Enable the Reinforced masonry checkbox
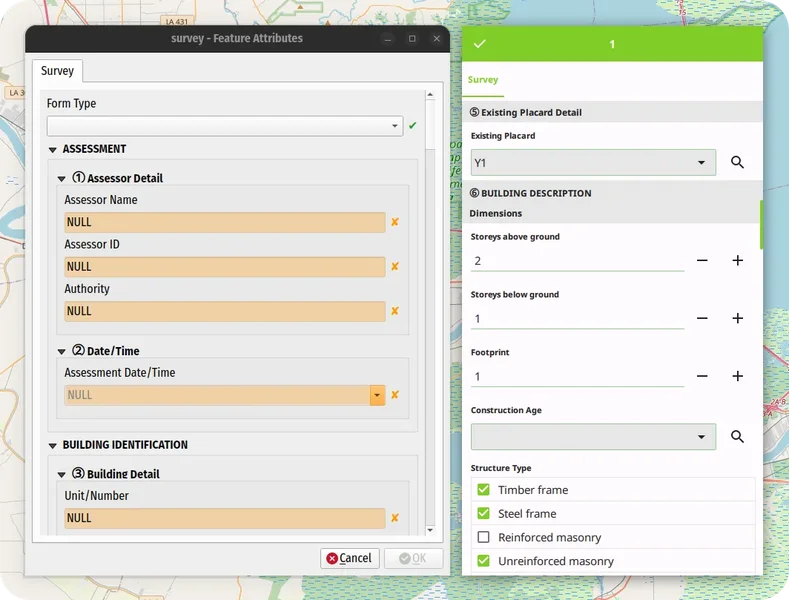The width and height of the screenshot is (789, 600). [x=484, y=538]
